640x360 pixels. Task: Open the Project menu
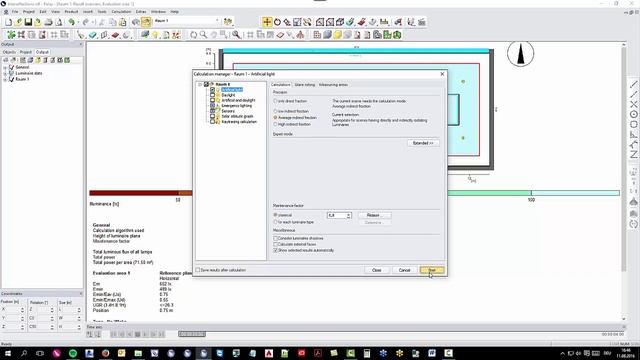pyautogui.click(x=29, y=12)
